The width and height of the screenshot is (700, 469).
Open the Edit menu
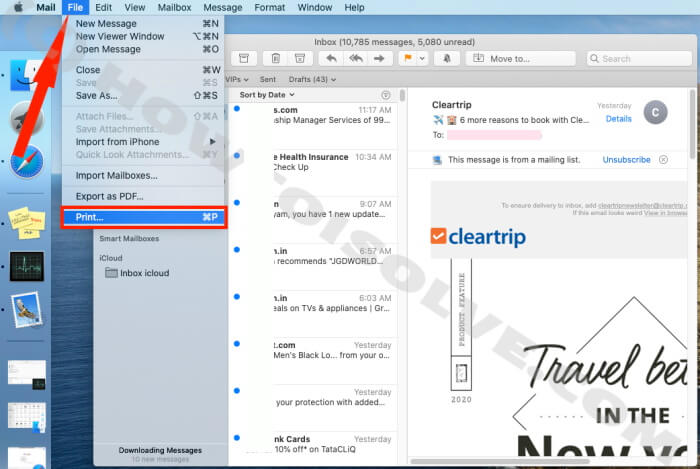[x=103, y=8]
